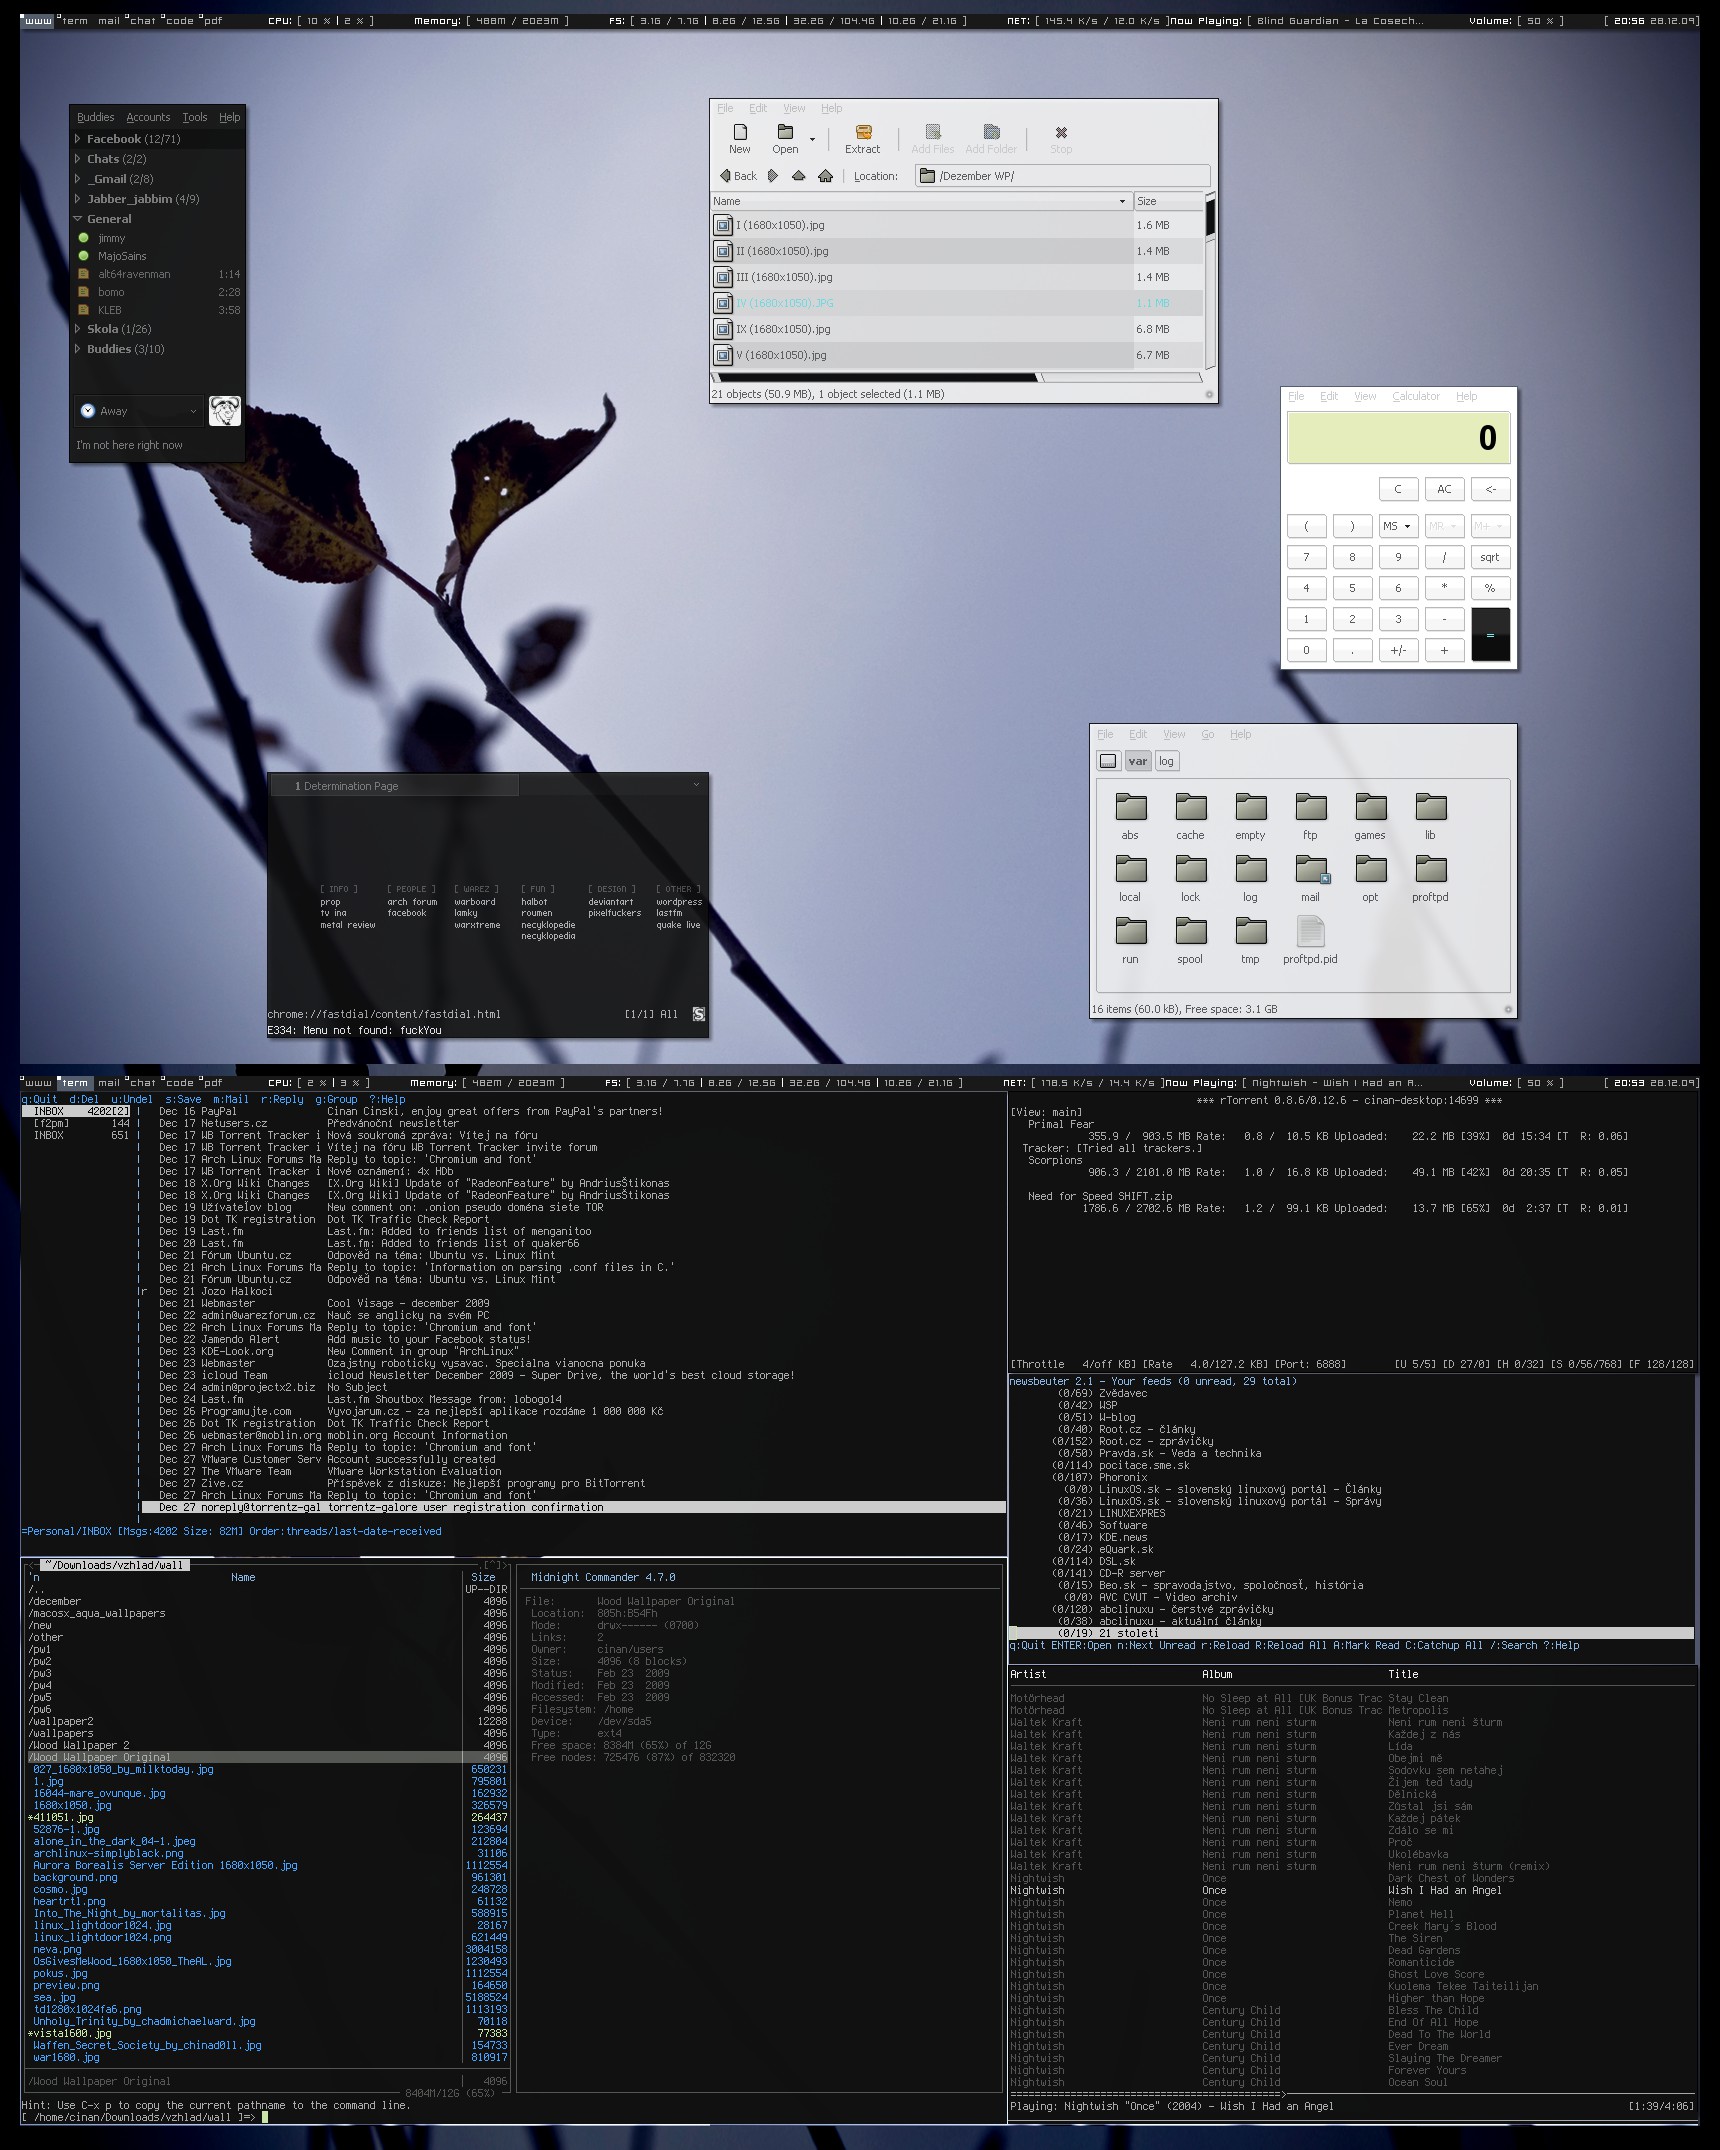Open View menu in archive manager
The image size is (1720, 2150).
(x=794, y=108)
